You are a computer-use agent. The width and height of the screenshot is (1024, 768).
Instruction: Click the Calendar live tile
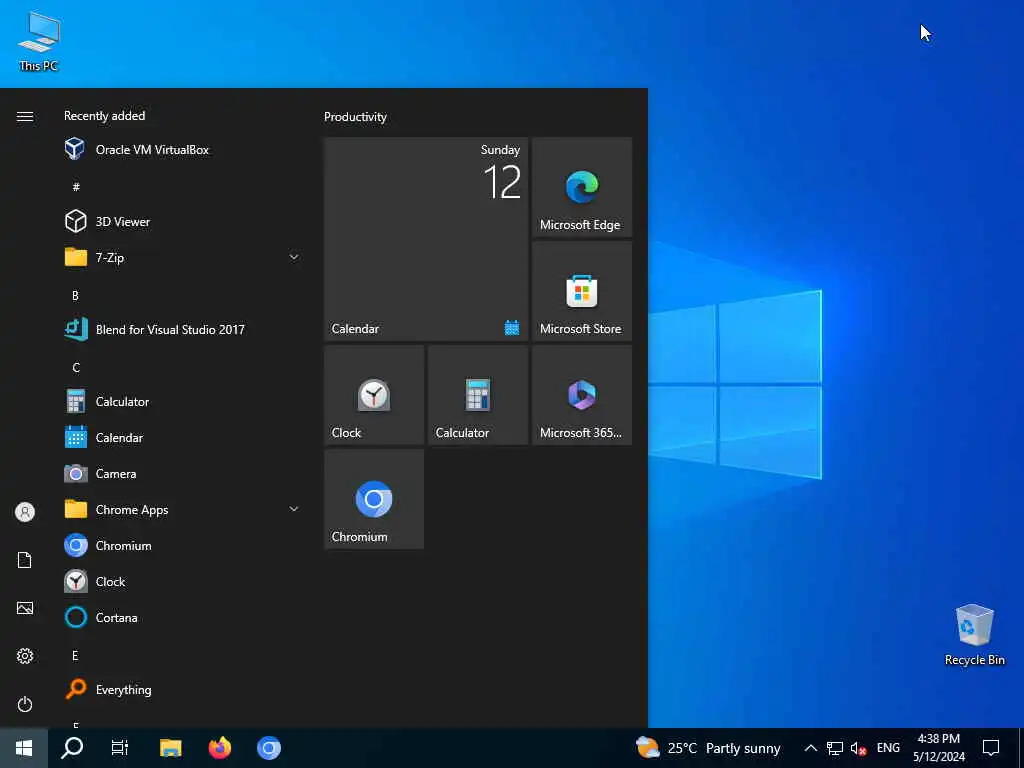coord(426,239)
